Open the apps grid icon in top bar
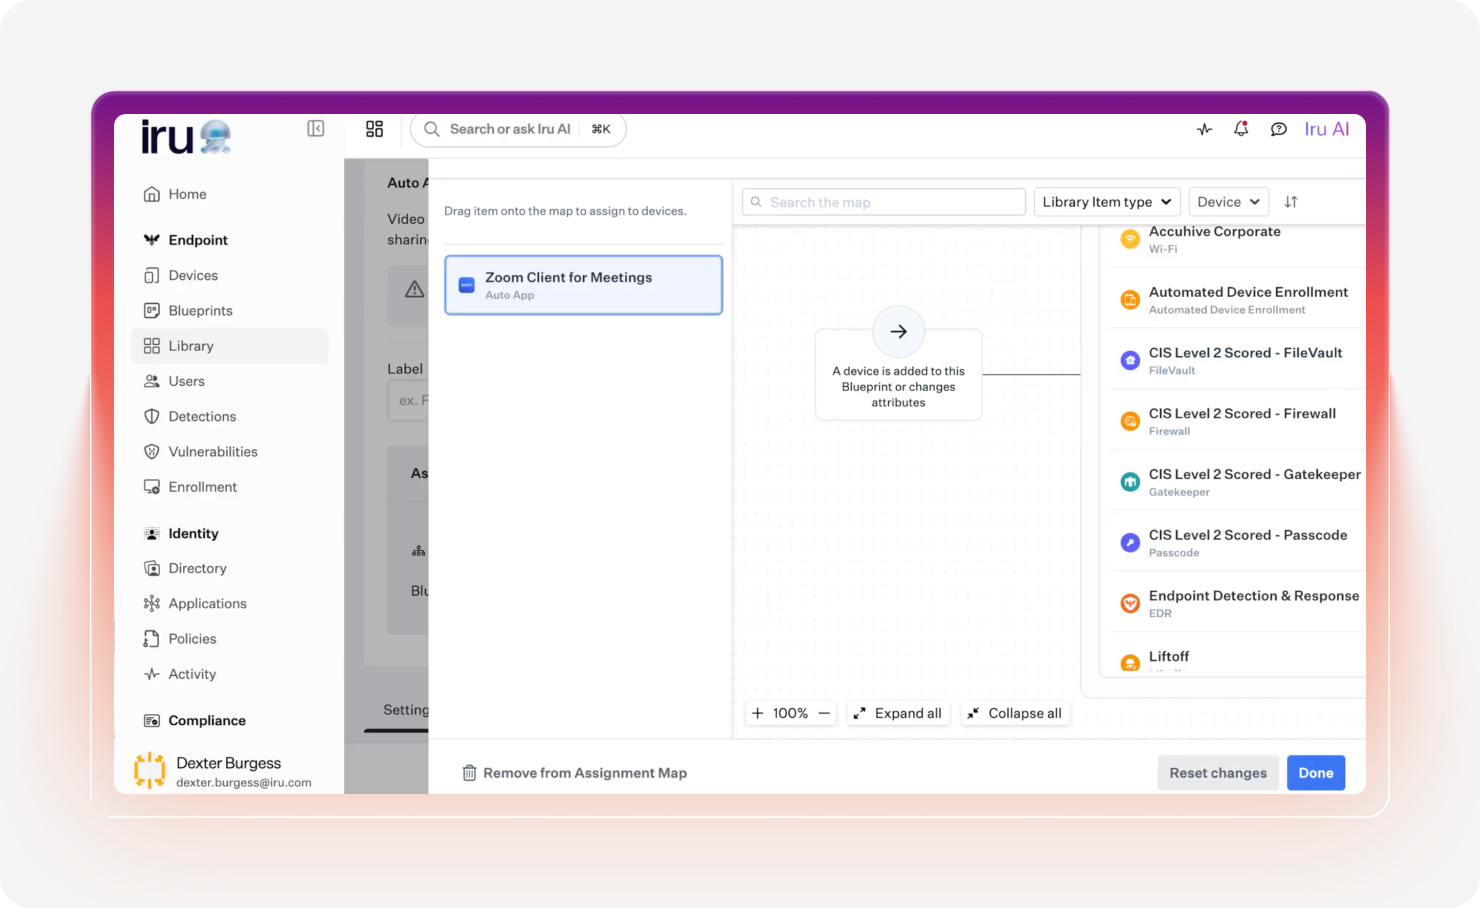 click(375, 129)
